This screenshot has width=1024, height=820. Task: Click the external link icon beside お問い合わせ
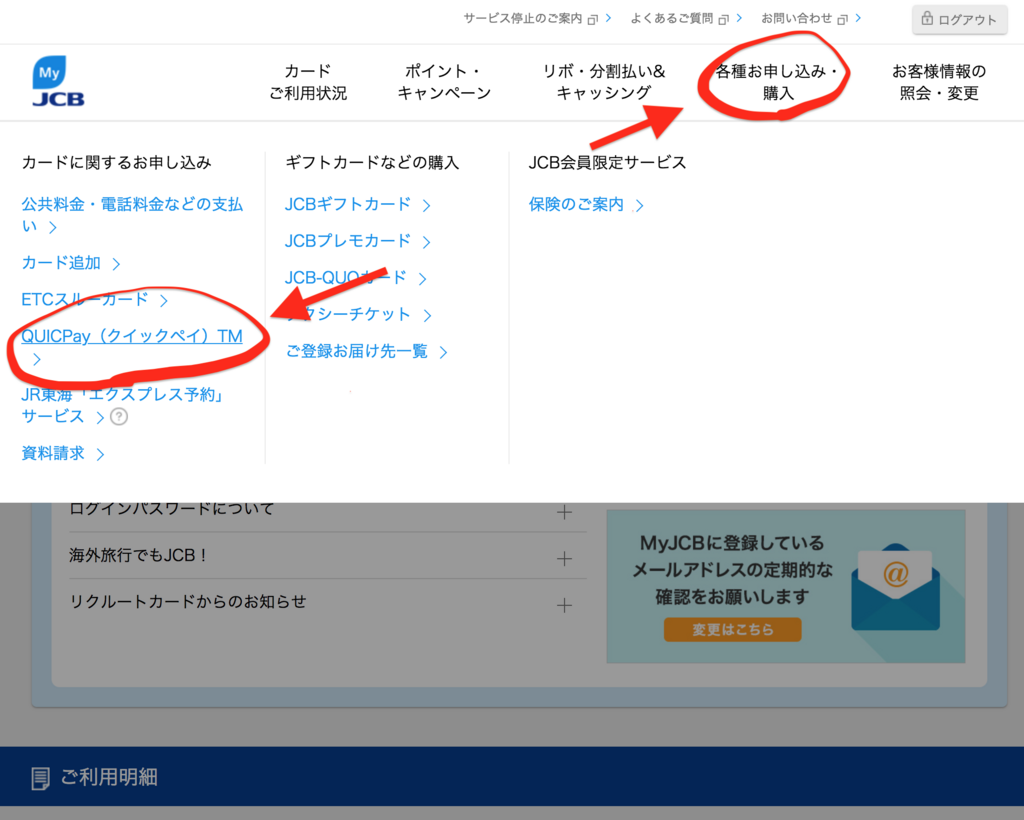842,20
